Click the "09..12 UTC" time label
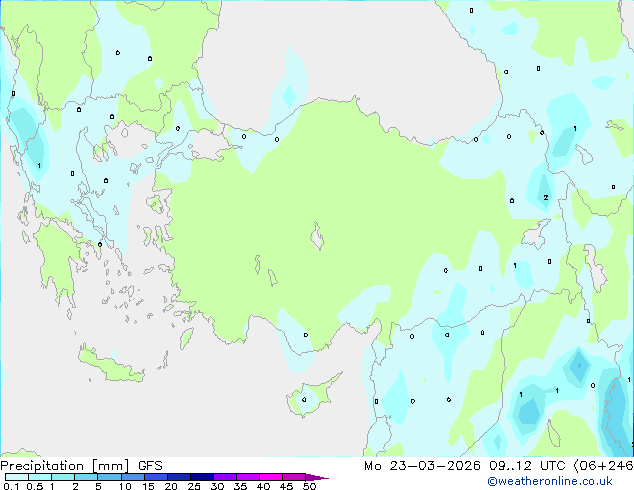Viewport: 634px width, 490px height. point(527,466)
